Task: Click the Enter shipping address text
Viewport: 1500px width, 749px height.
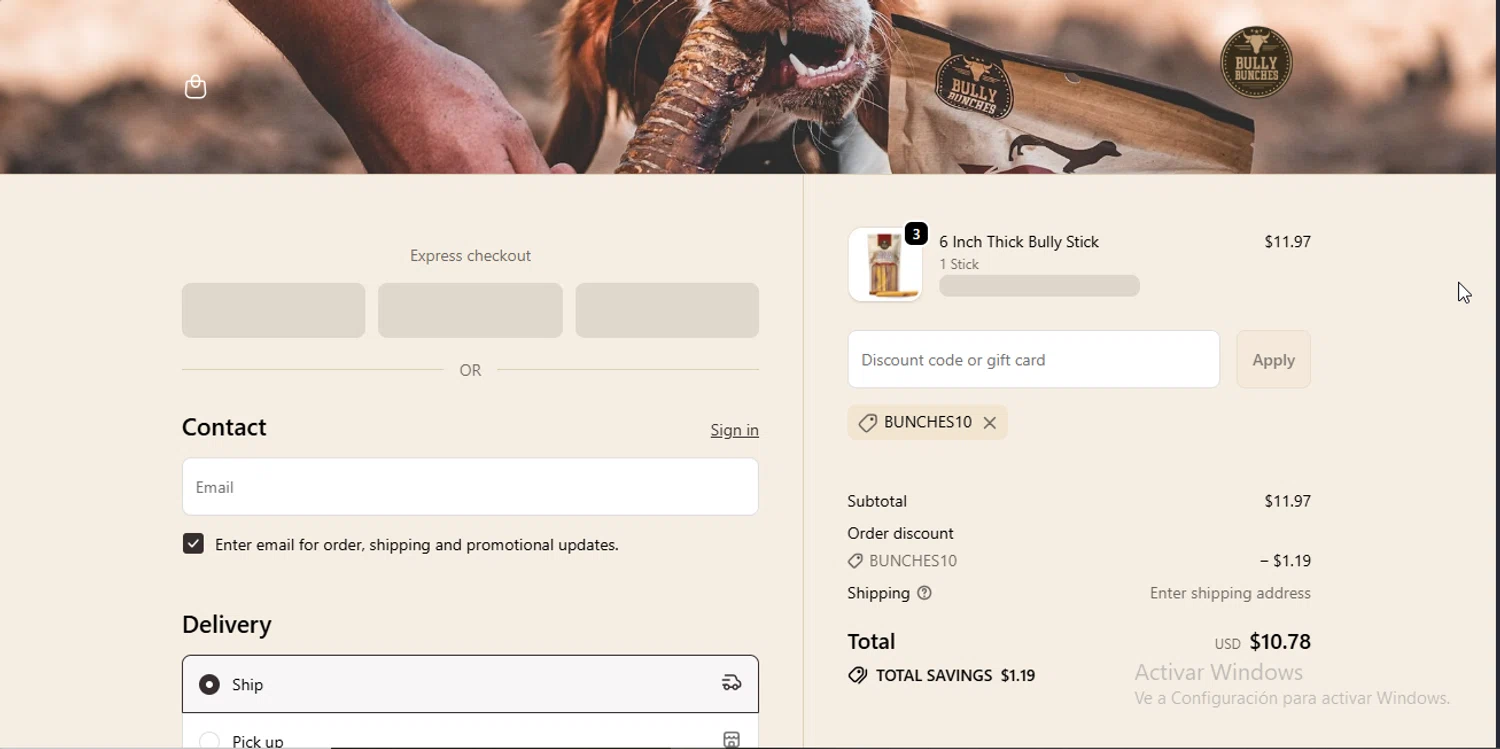Action: pyautogui.click(x=1230, y=593)
